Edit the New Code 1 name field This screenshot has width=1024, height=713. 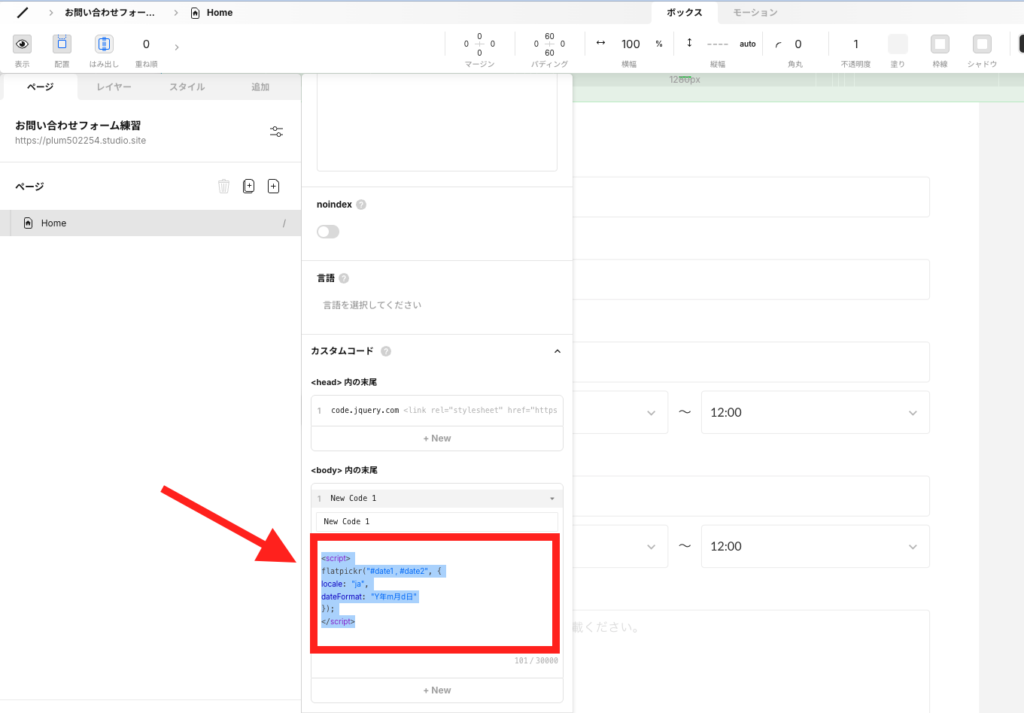pyautogui.click(x=437, y=521)
